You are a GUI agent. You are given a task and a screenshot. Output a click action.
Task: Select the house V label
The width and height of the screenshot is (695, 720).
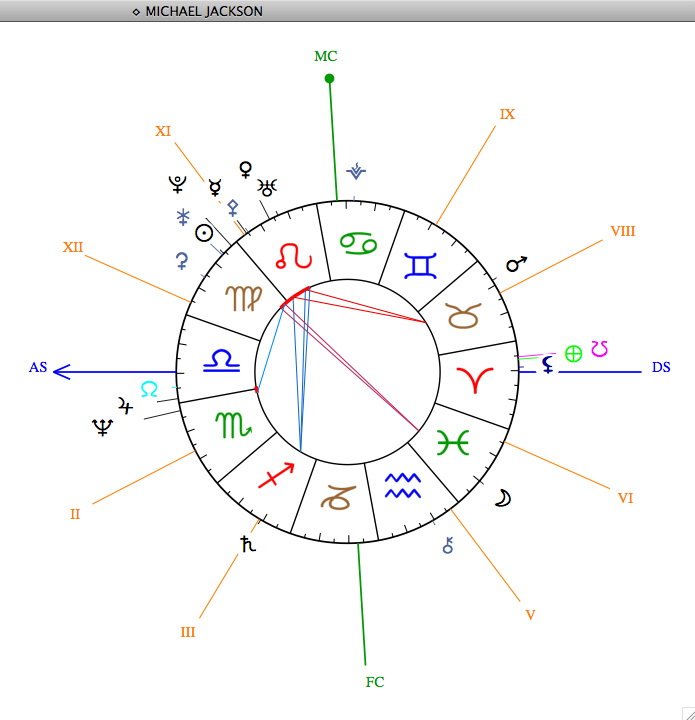tap(530, 615)
